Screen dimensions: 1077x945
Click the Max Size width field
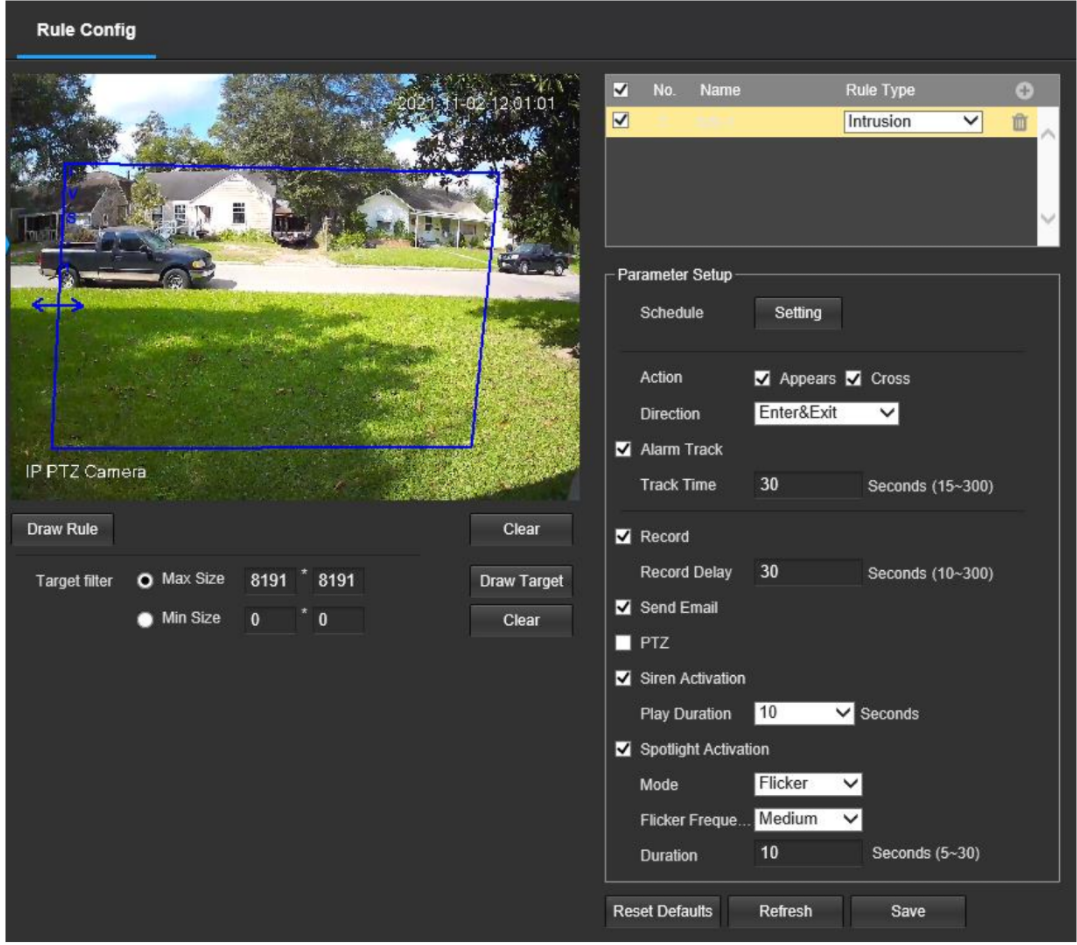click(x=270, y=581)
